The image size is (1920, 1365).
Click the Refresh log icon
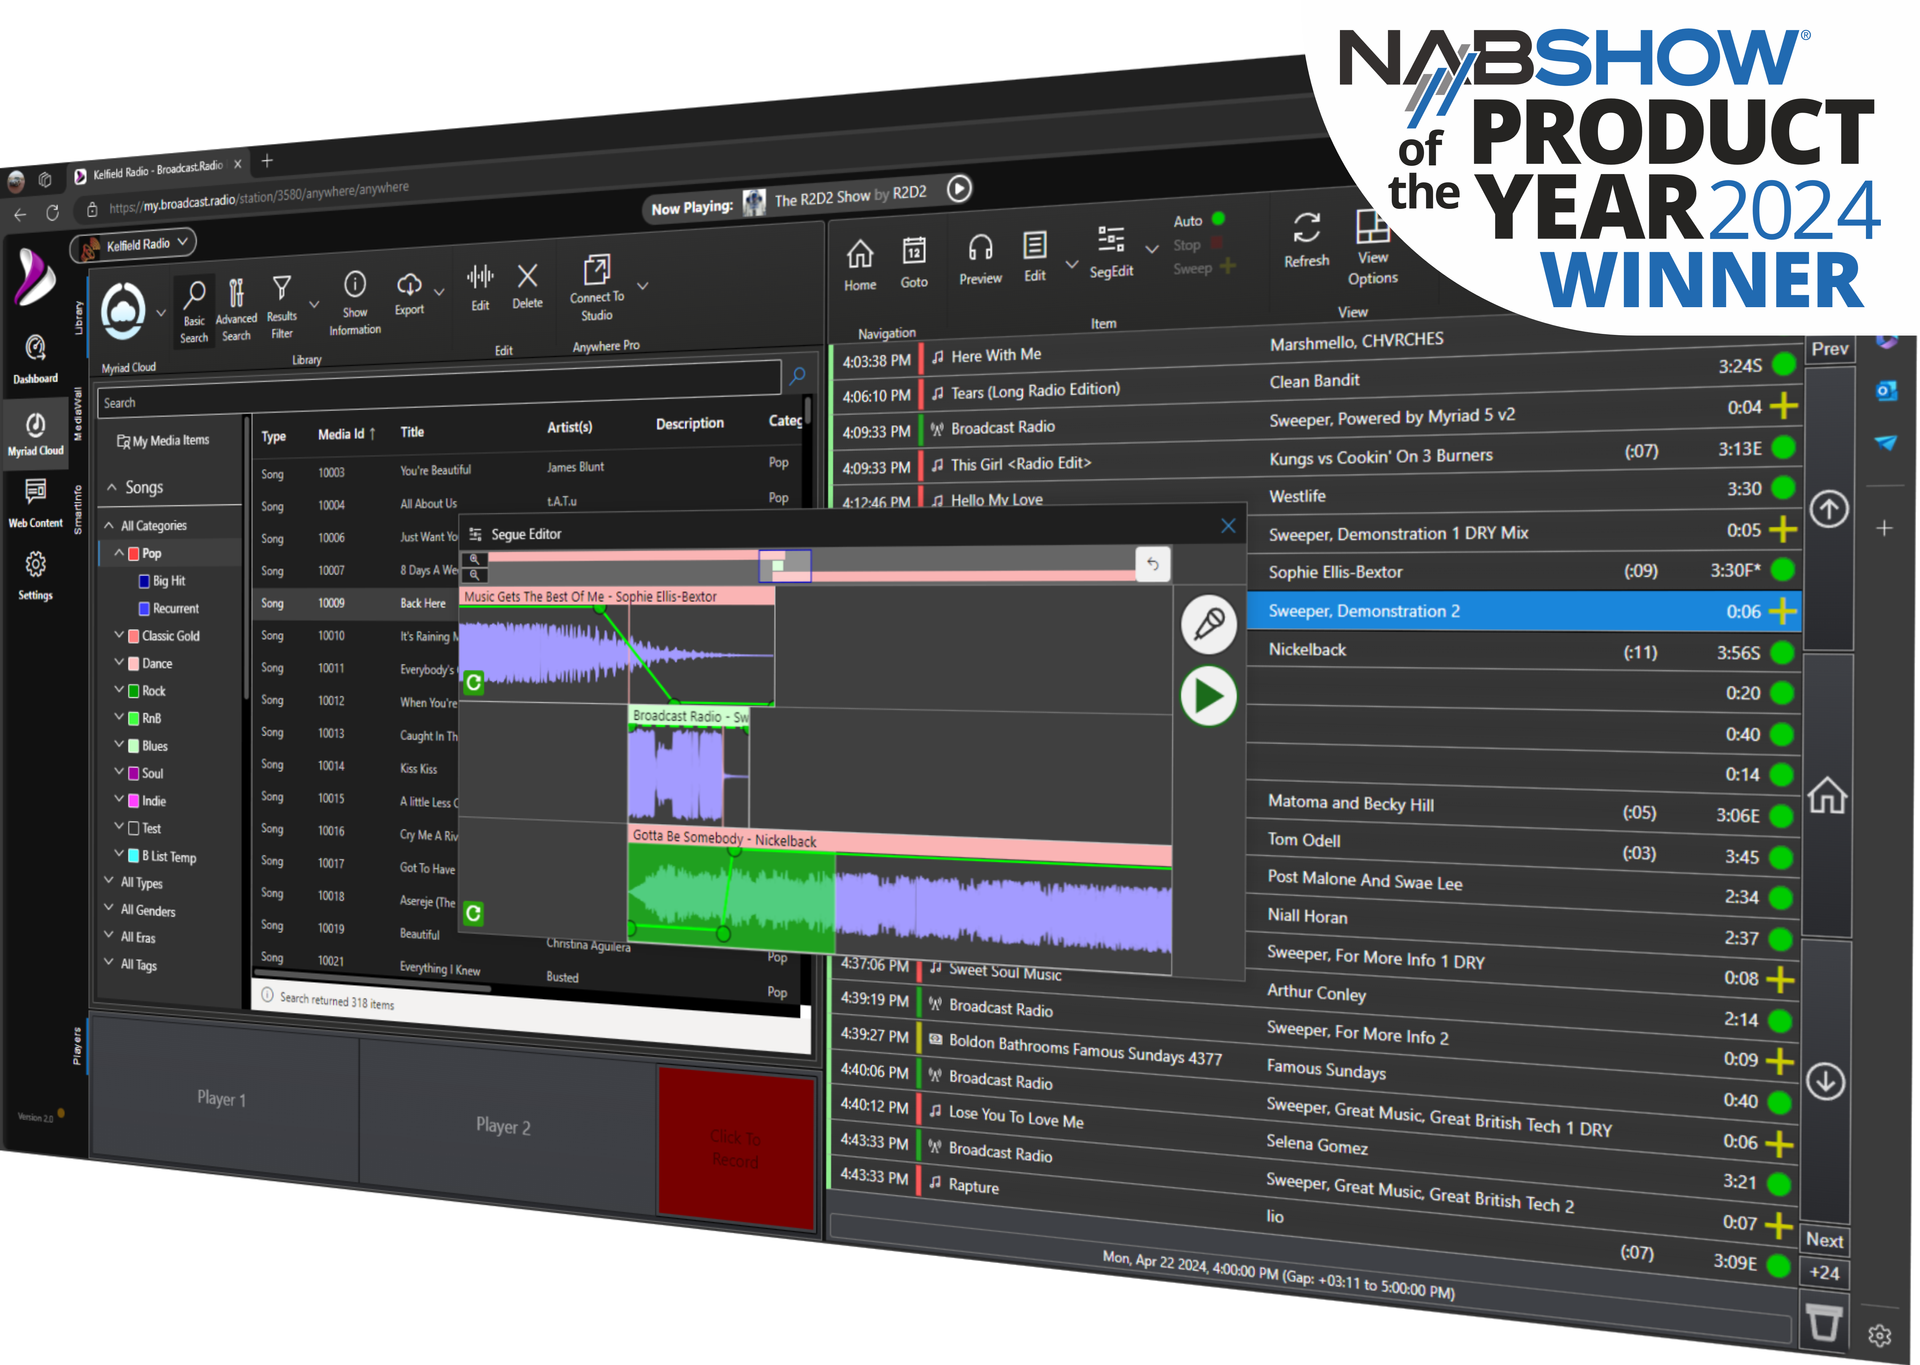point(1306,229)
